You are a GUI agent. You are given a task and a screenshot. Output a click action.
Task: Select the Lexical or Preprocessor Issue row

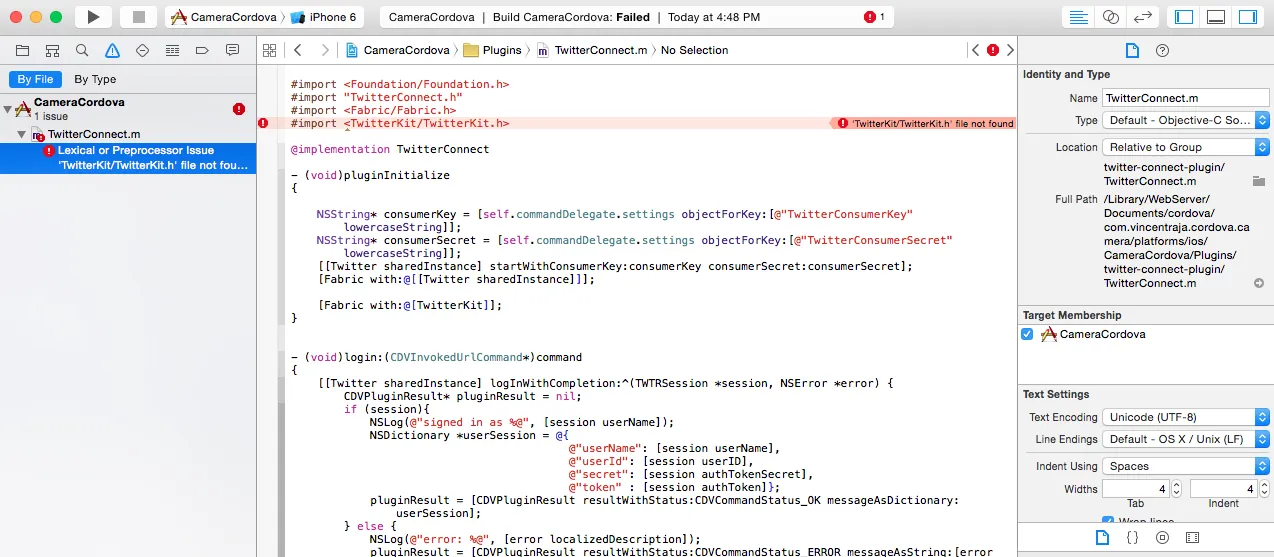(128, 158)
